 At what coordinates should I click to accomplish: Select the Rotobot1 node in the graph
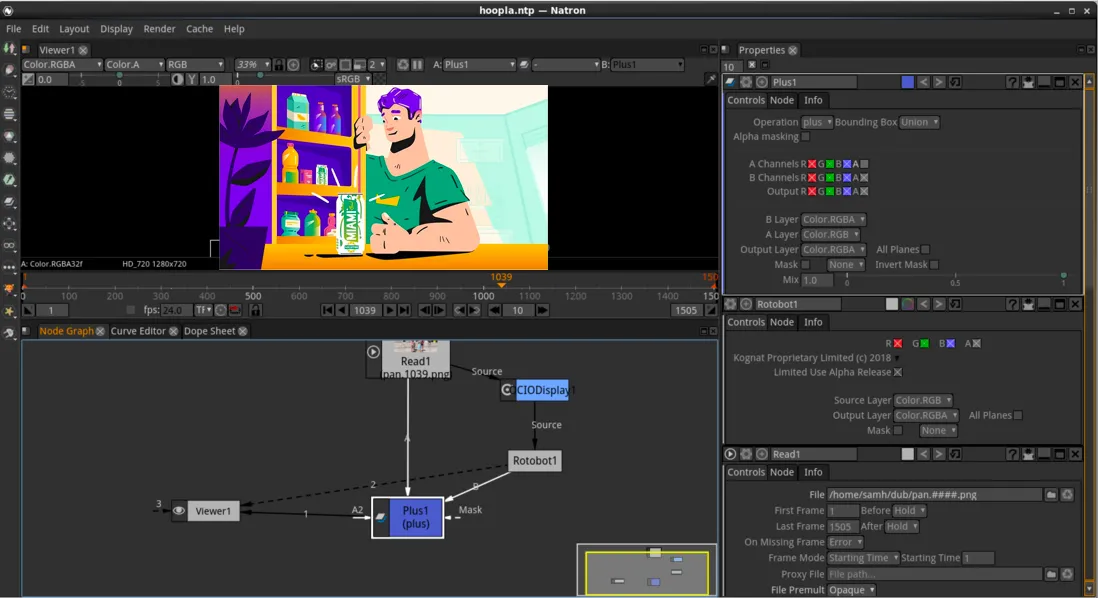[x=535, y=461]
